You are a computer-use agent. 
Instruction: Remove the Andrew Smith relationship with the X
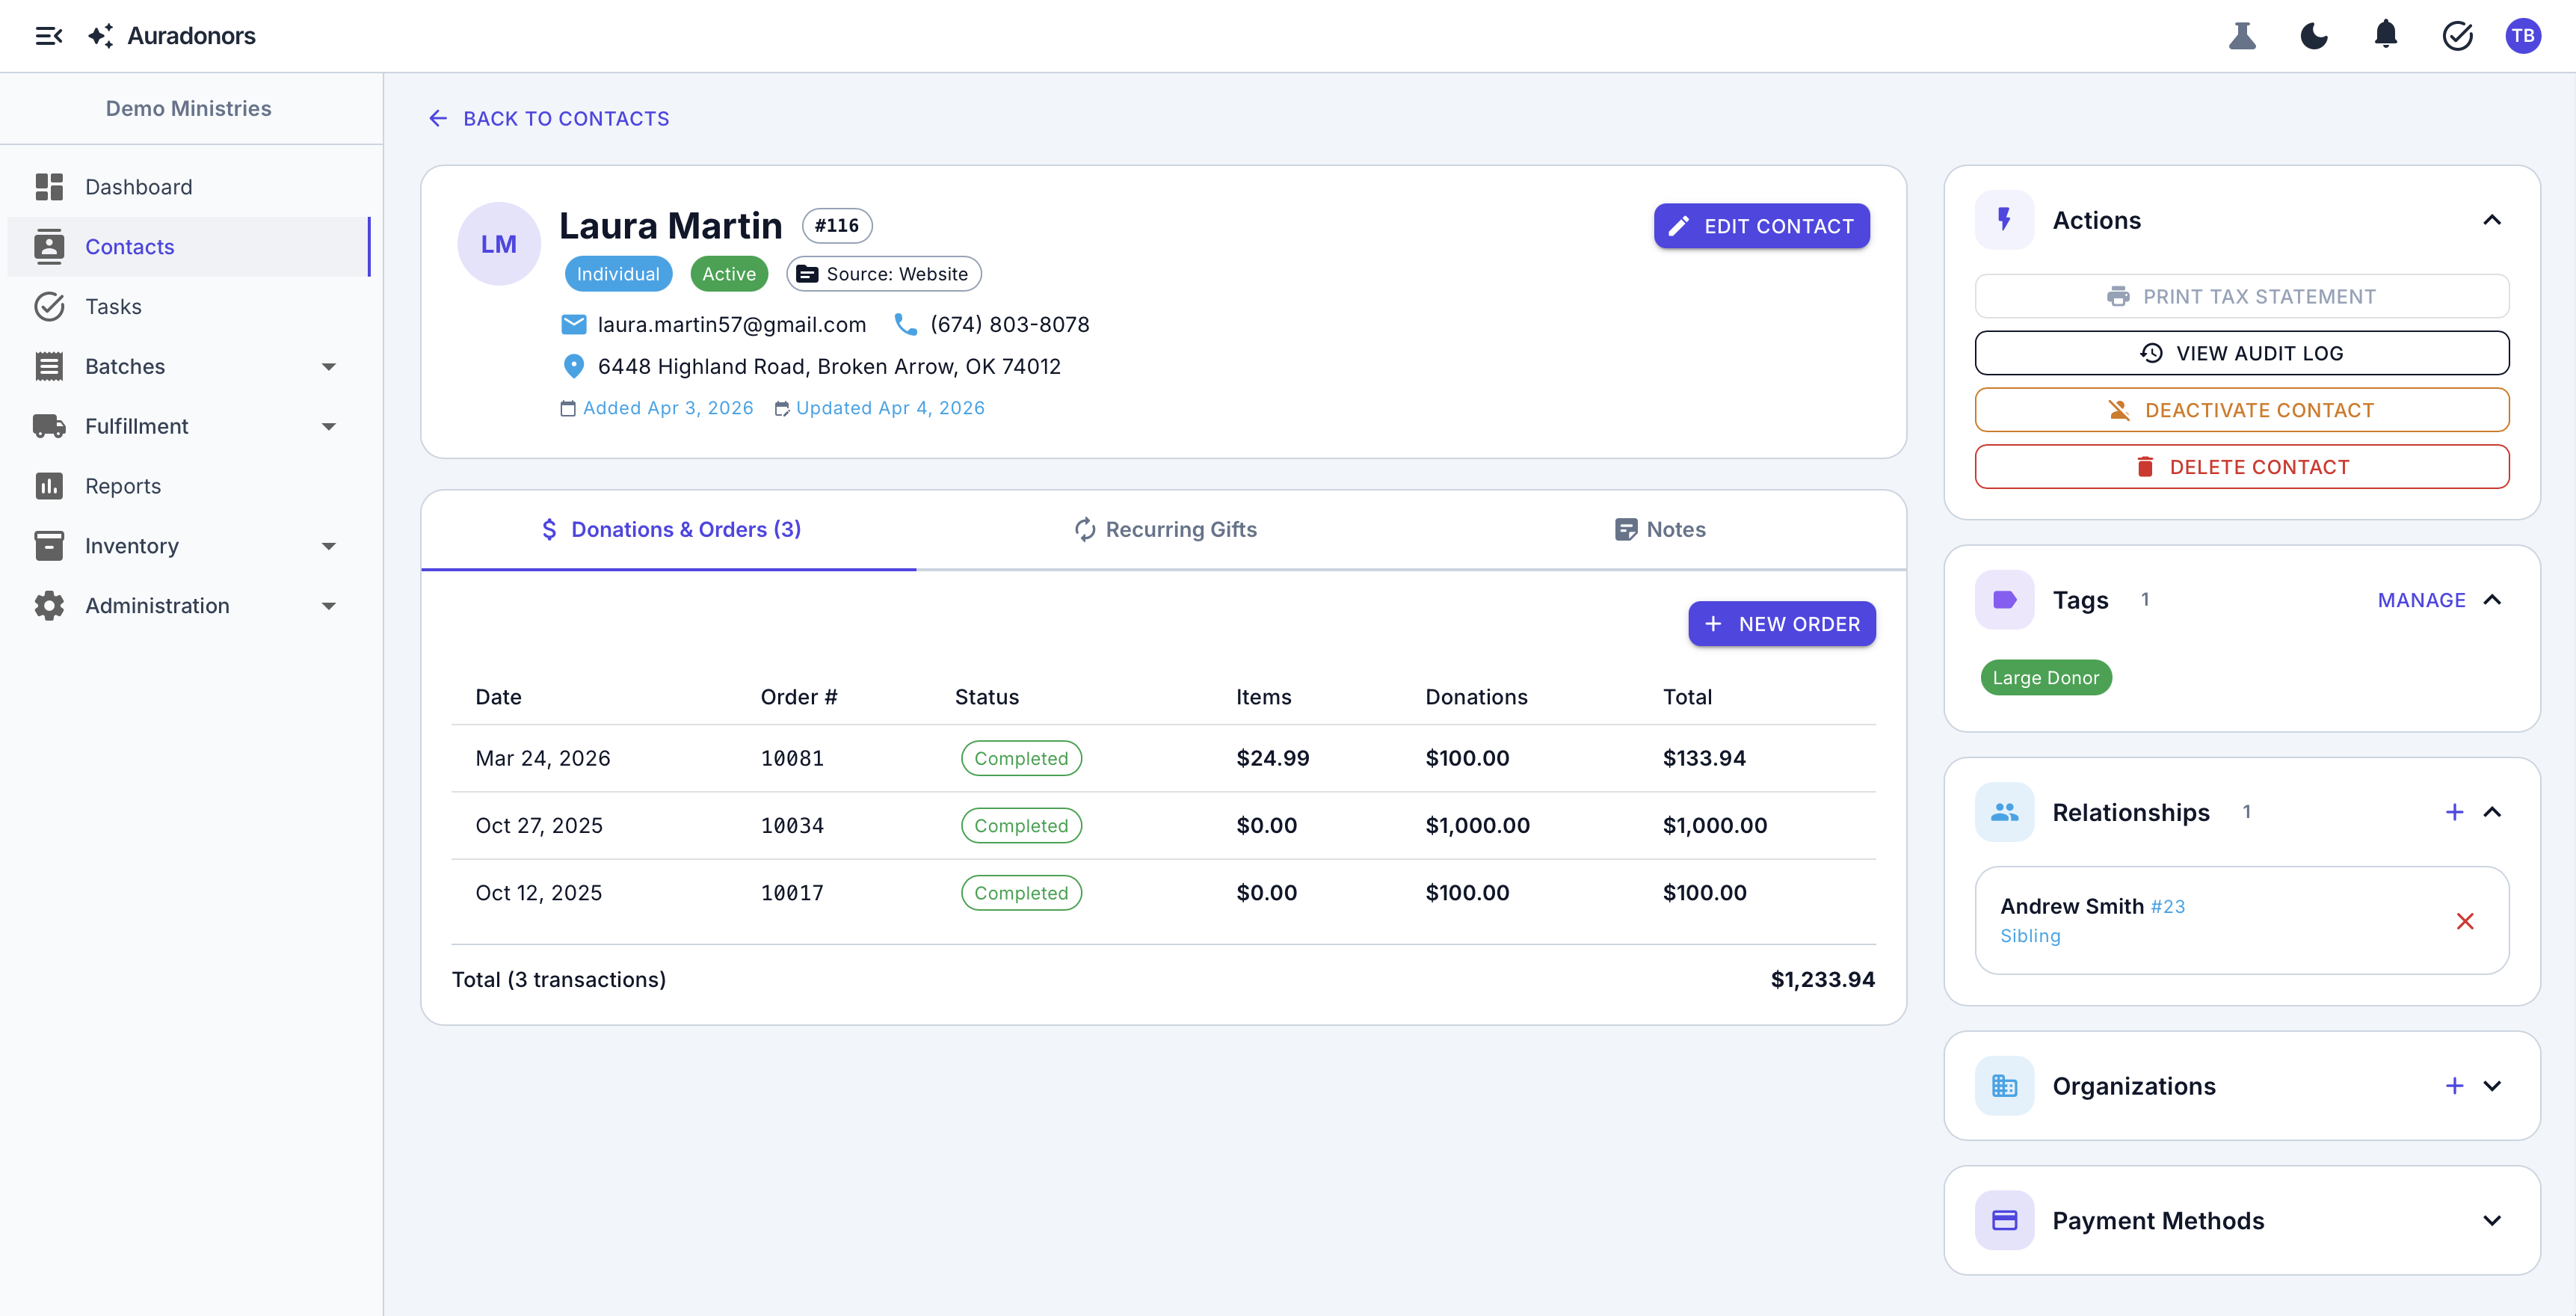tap(2466, 921)
